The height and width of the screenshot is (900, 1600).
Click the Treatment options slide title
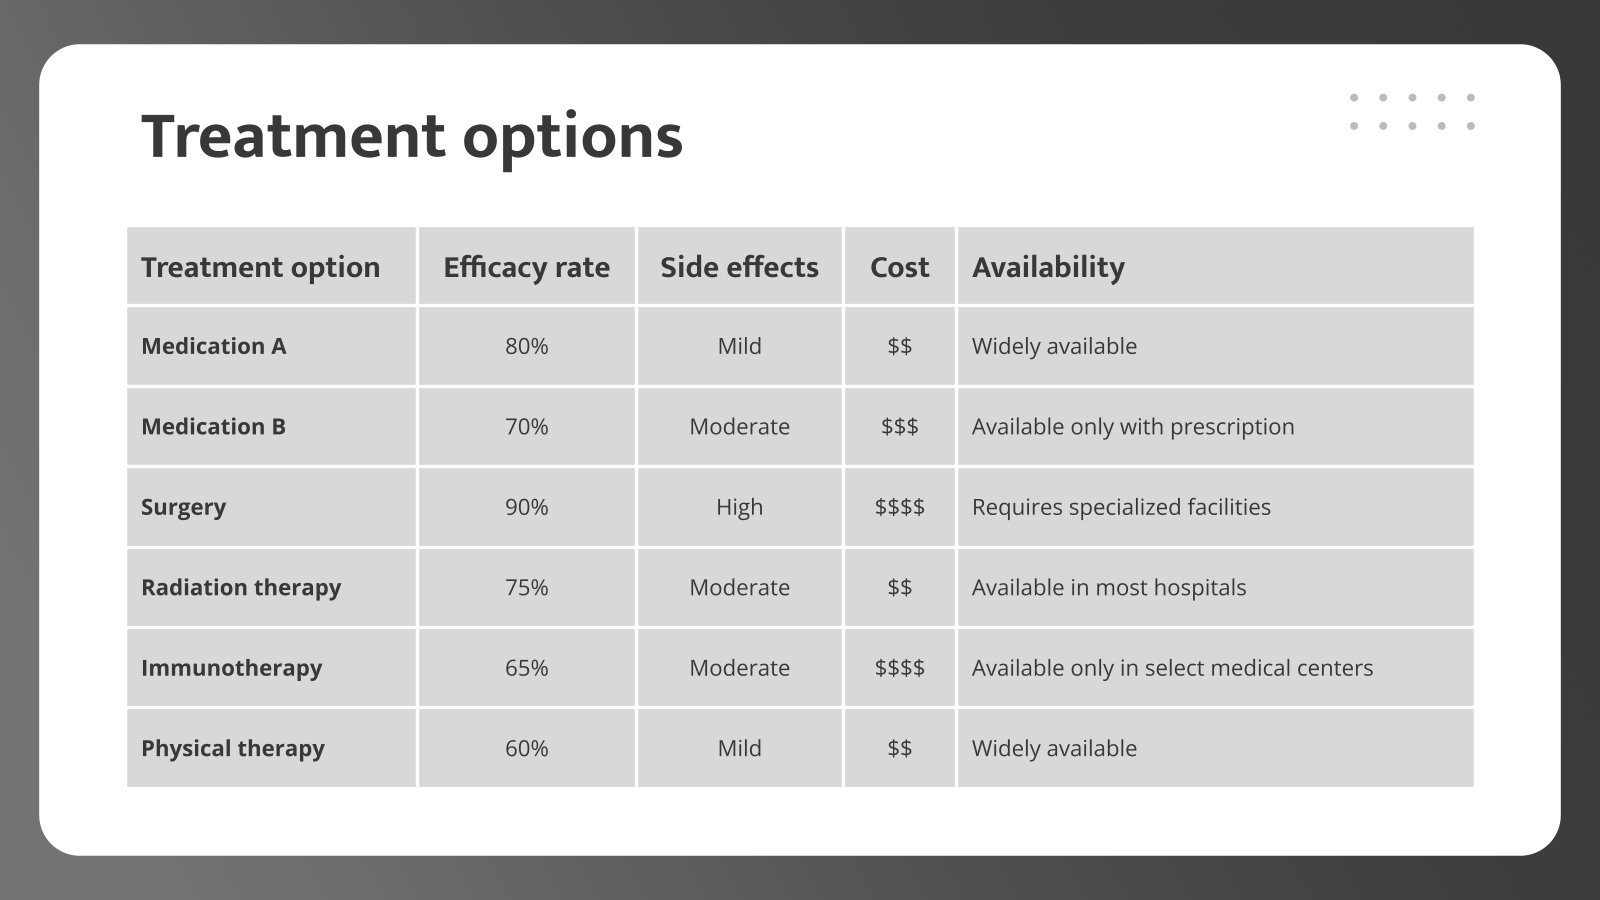(412, 136)
